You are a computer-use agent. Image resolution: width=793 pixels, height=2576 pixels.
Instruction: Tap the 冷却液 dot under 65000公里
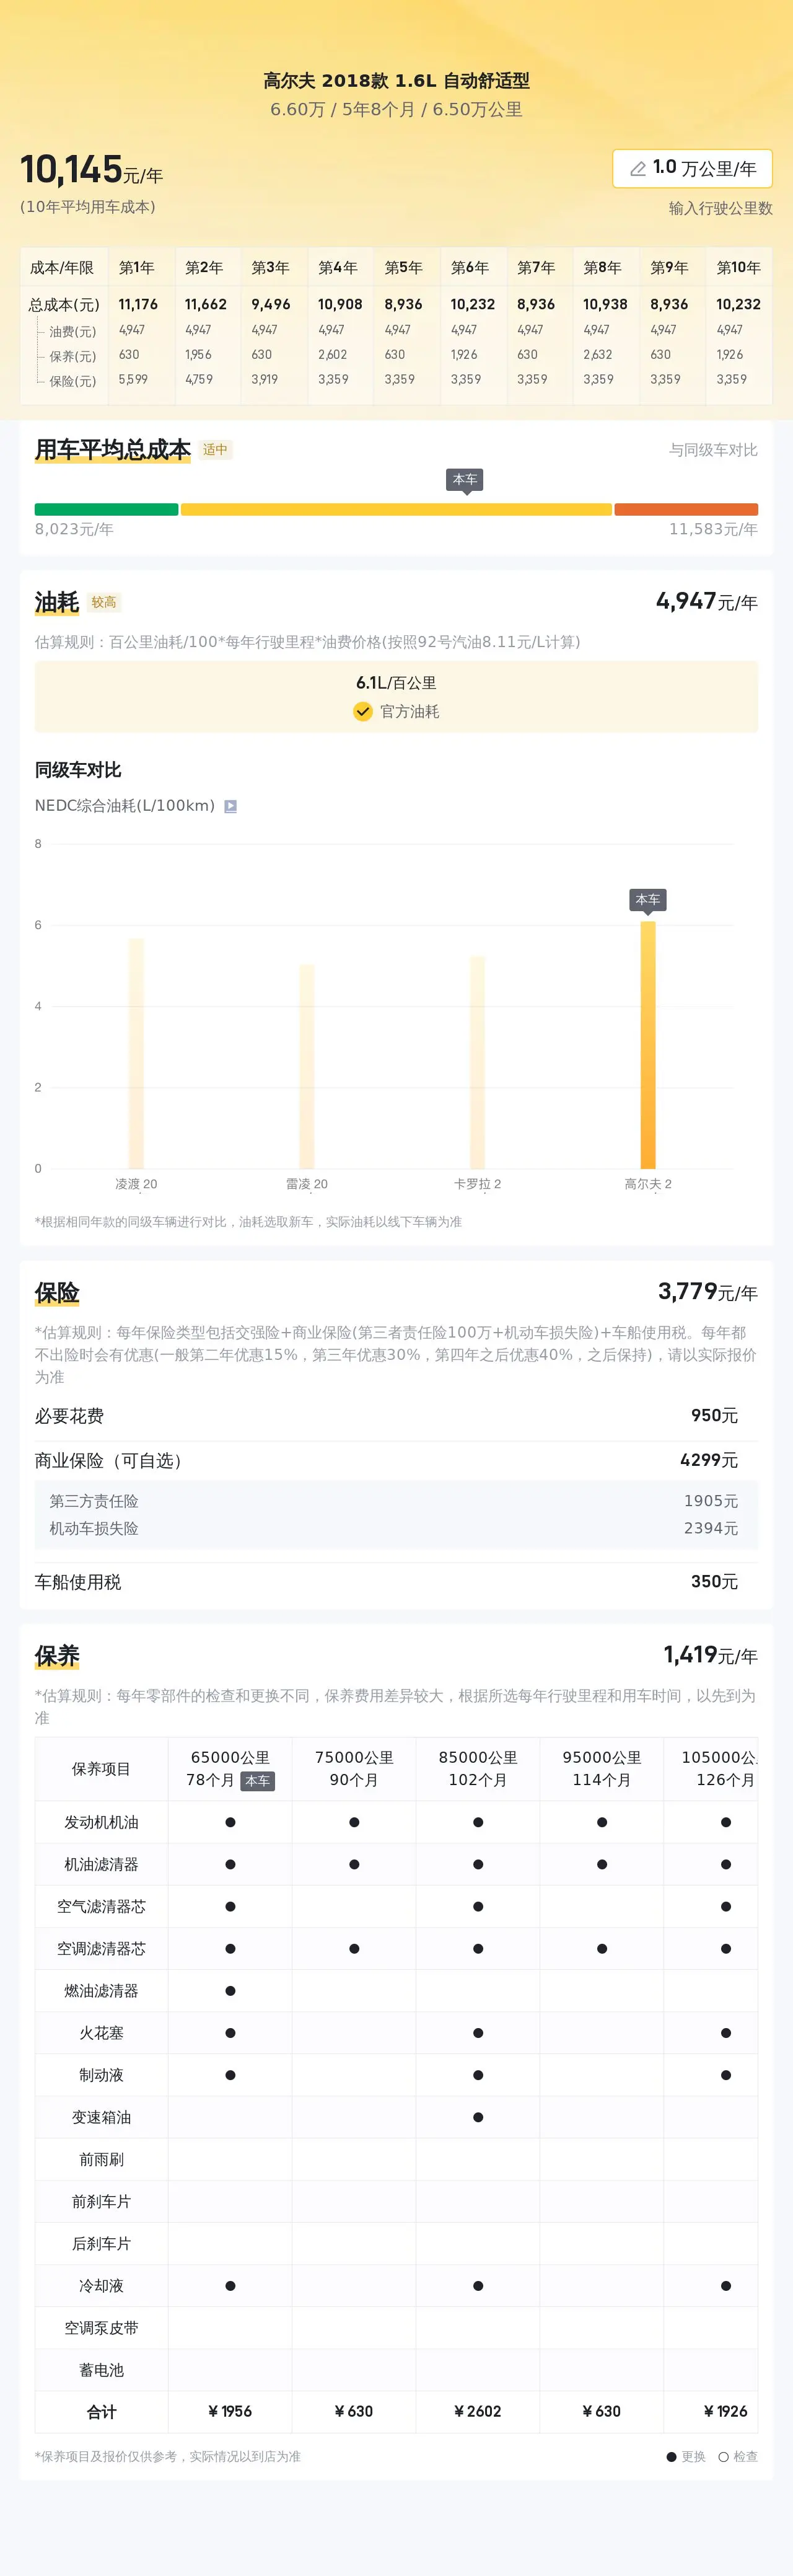(x=230, y=2286)
